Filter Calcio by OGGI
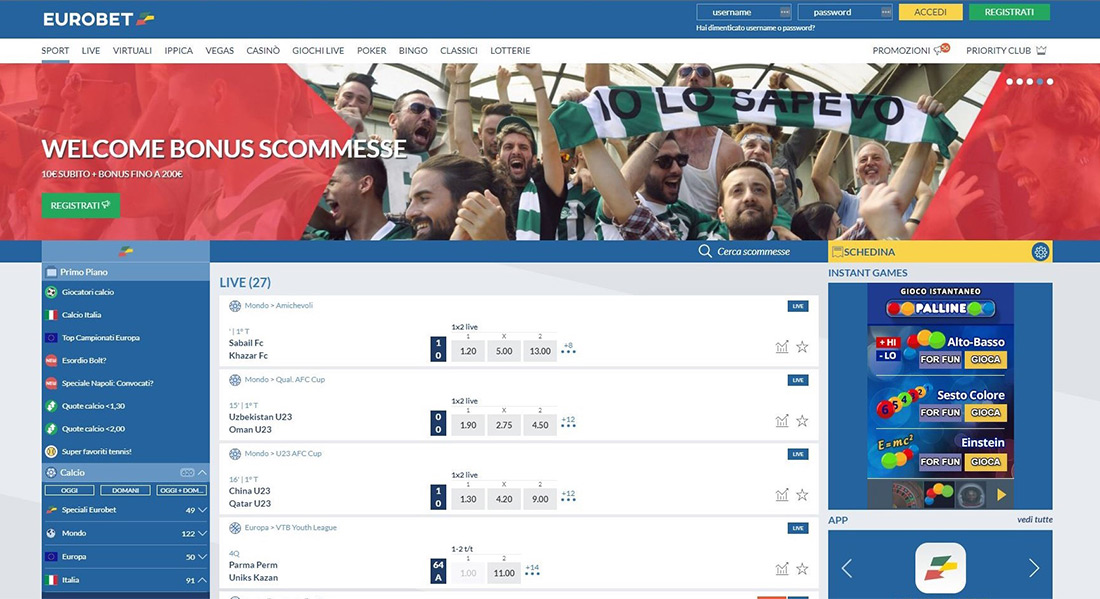 (69, 490)
